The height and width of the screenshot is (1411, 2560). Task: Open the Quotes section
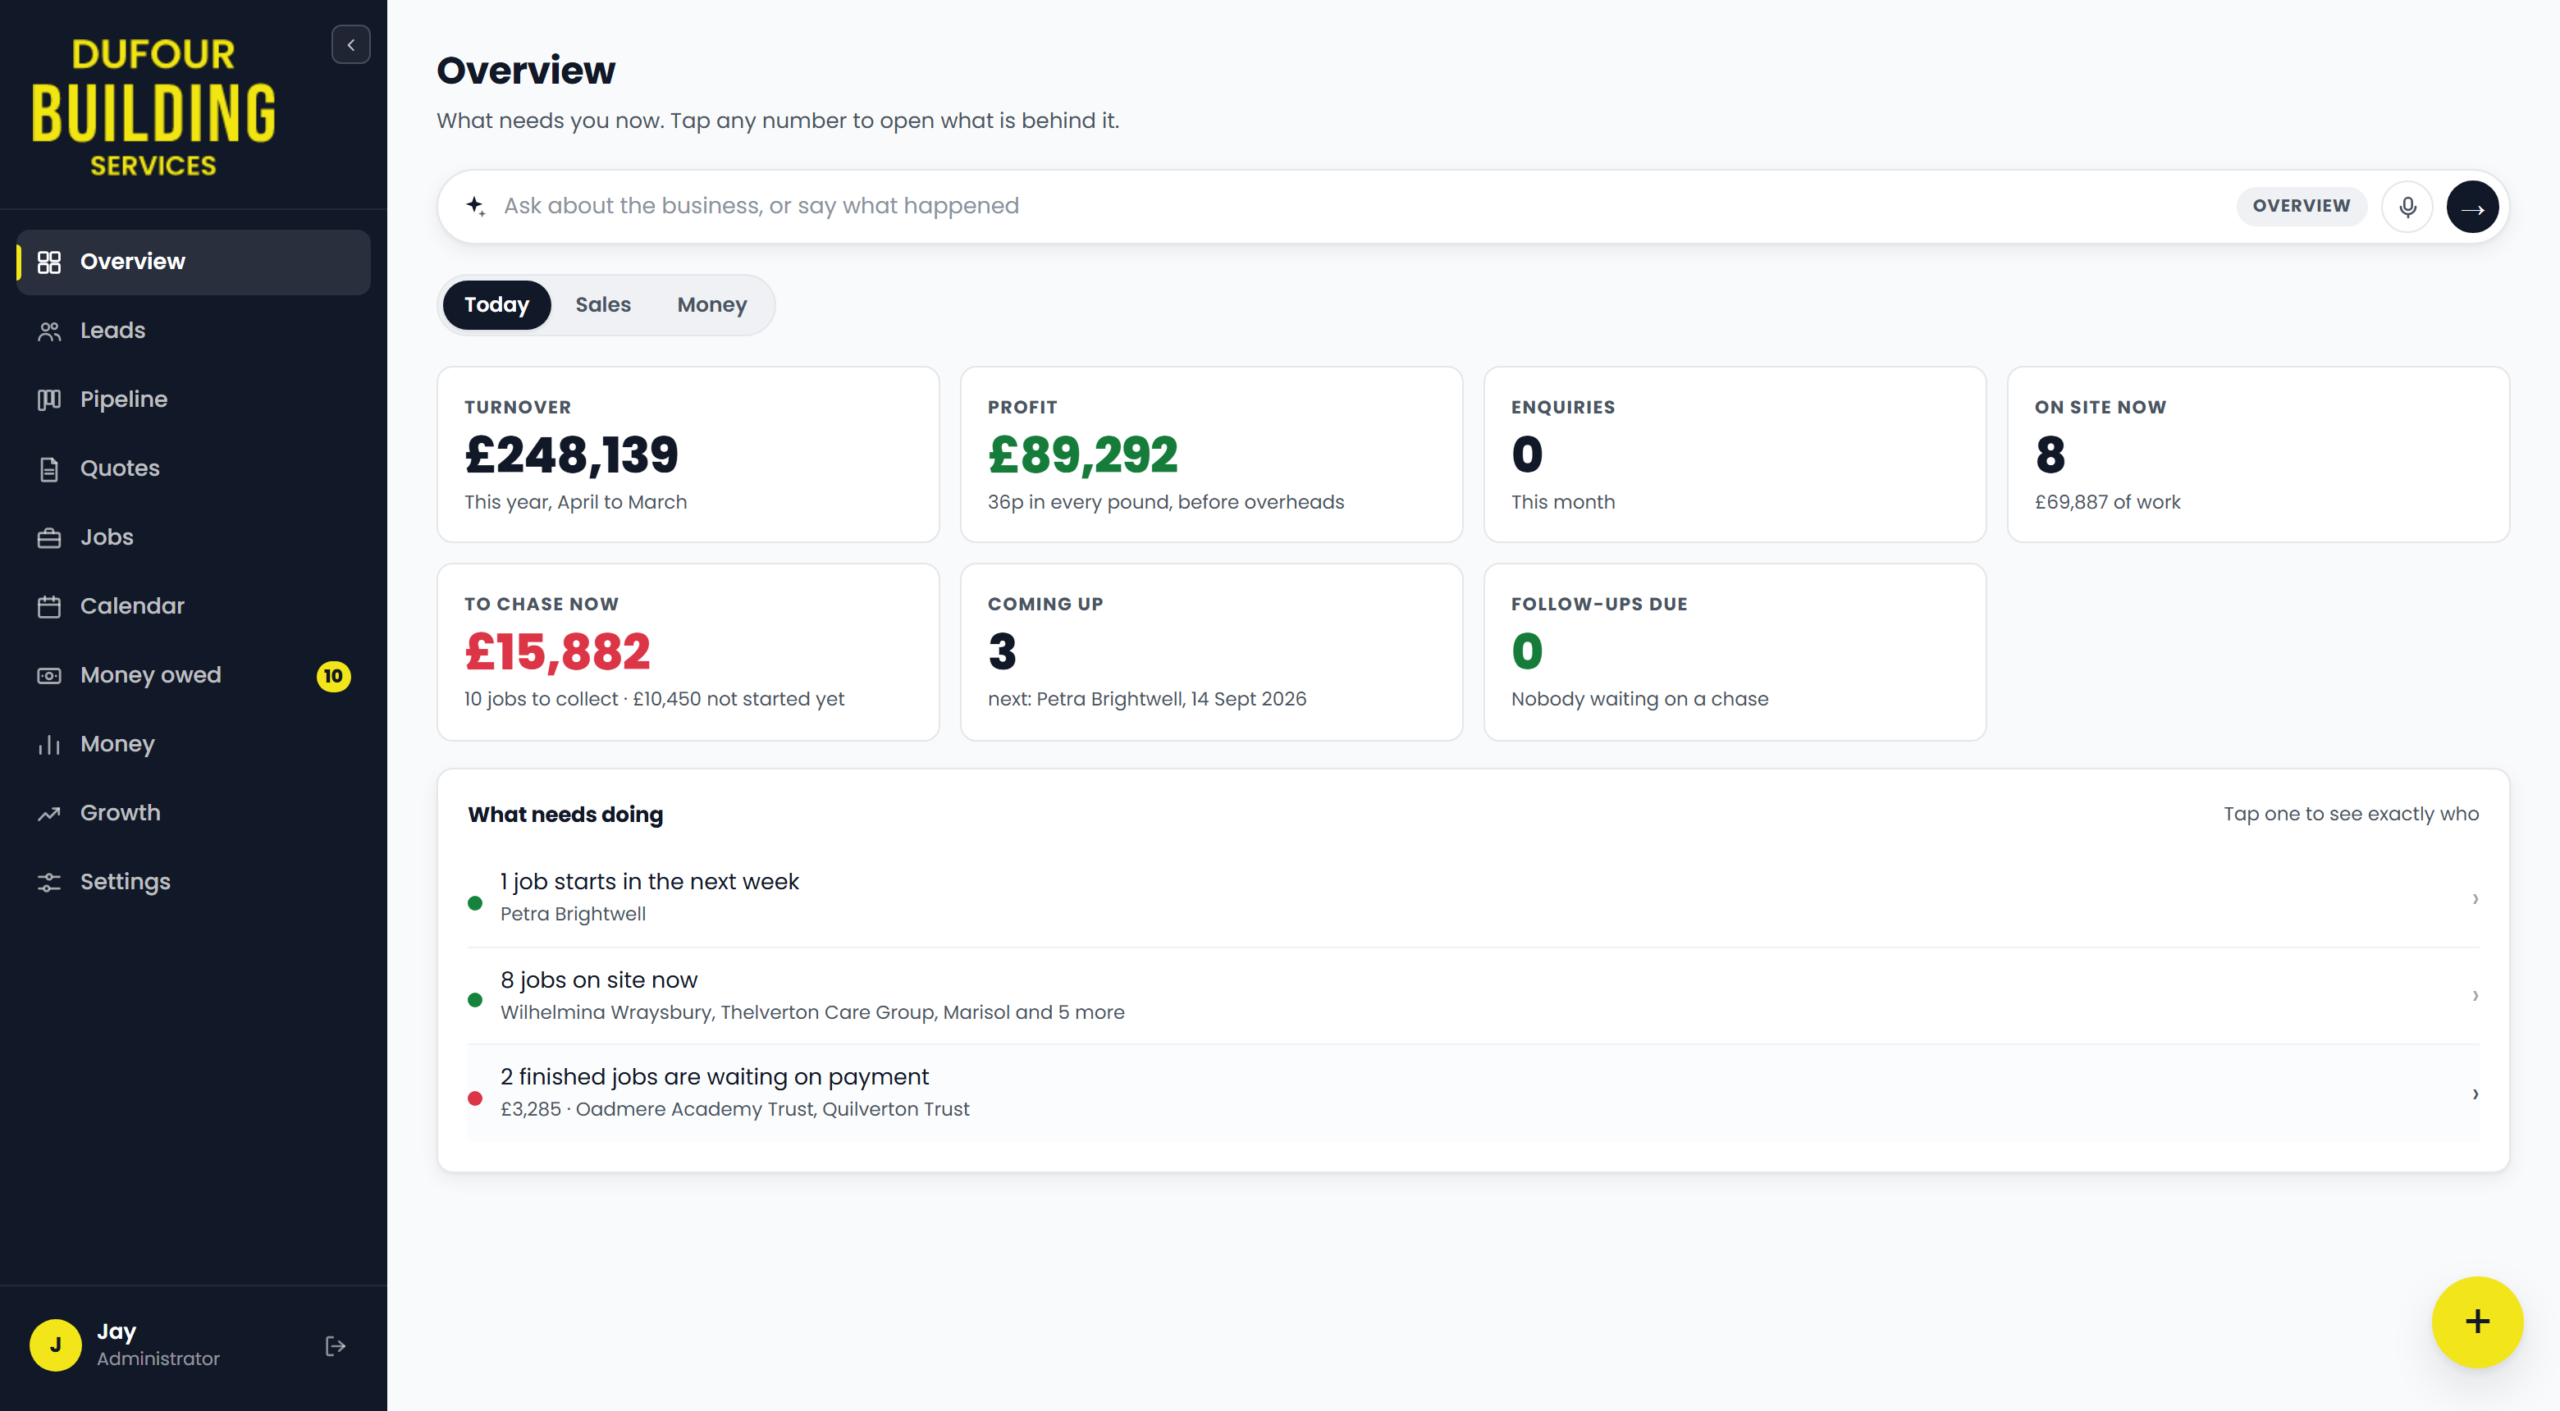193,469
